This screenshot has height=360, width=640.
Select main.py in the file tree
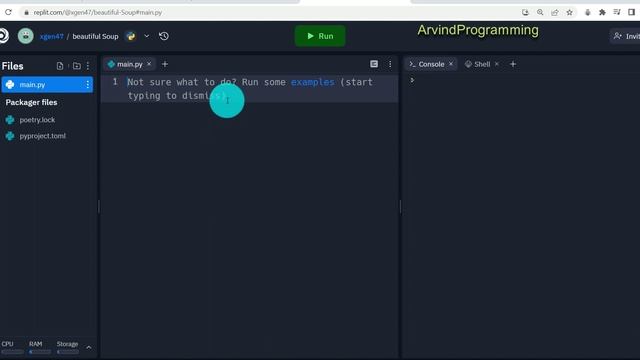click(47, 84)
